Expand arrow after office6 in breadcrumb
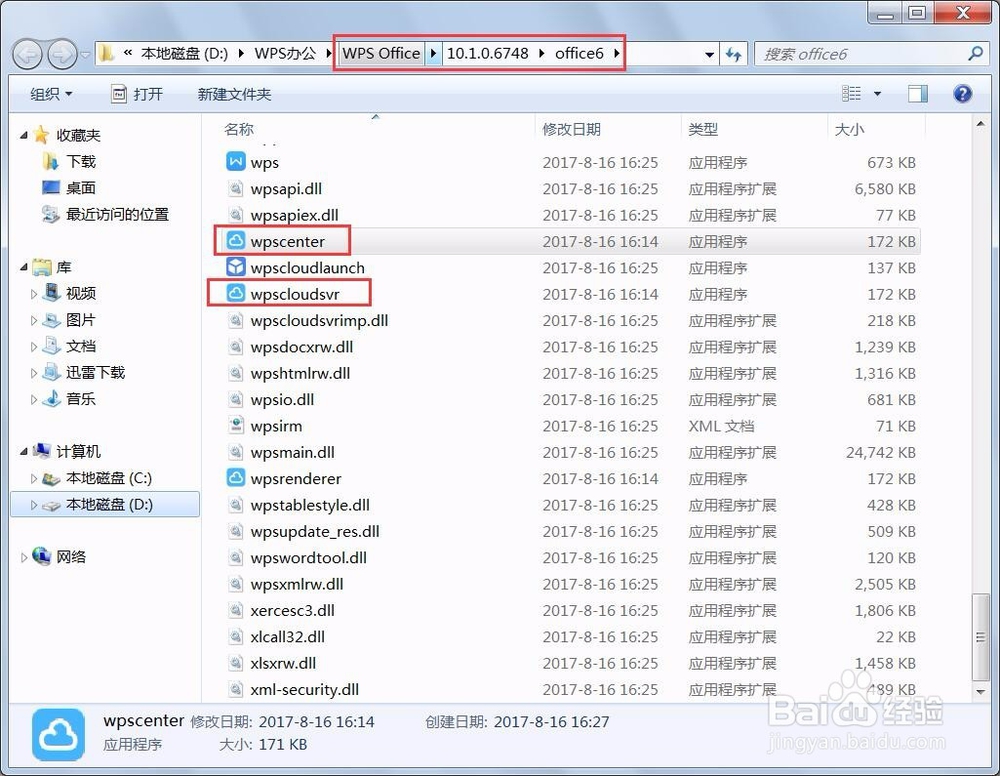 click(x=617, y=54)
